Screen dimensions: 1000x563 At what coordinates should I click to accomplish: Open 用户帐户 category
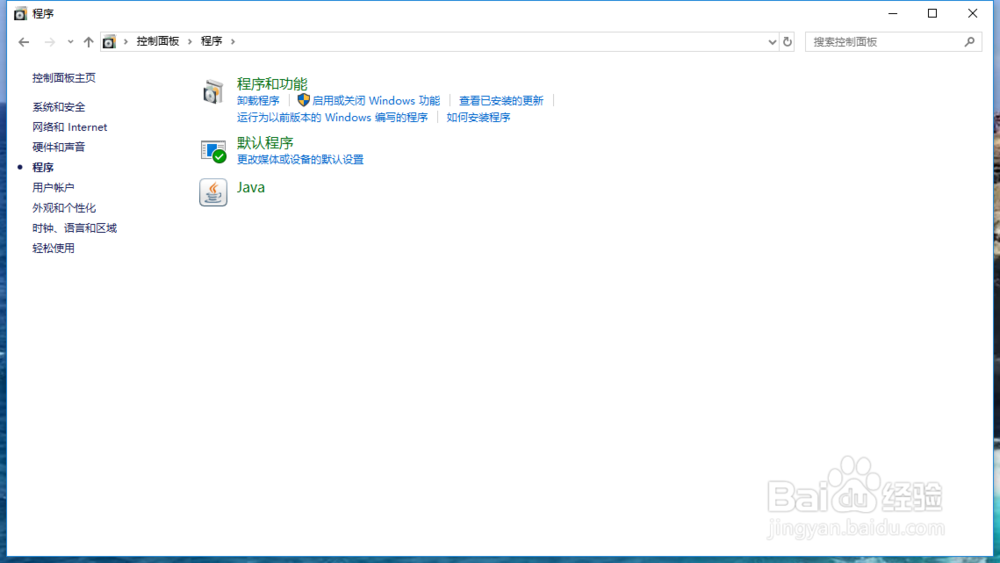53,187
